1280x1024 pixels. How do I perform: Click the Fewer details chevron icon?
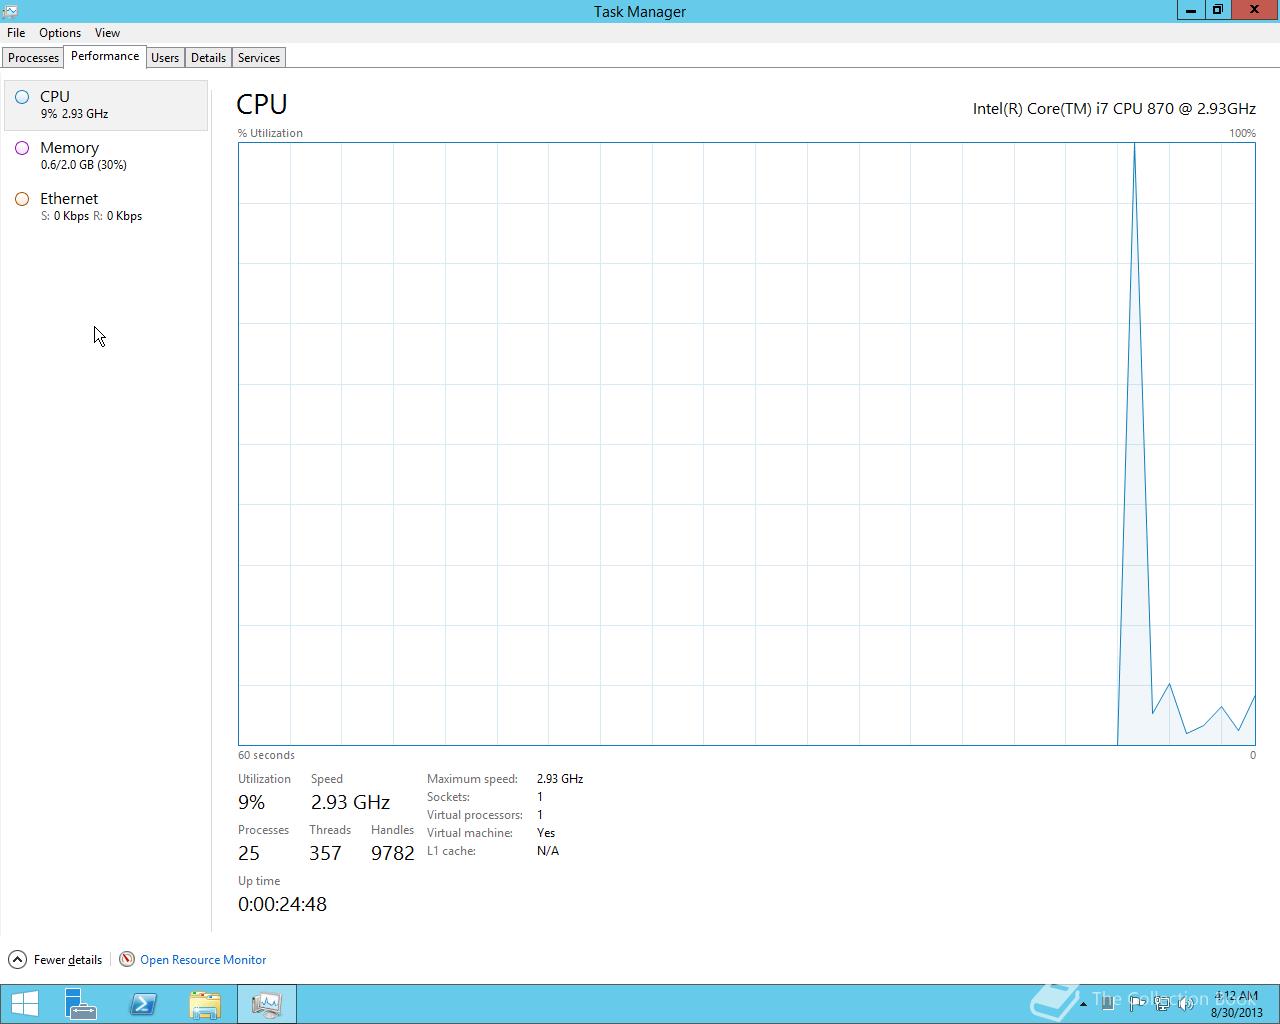click(17, 959)
